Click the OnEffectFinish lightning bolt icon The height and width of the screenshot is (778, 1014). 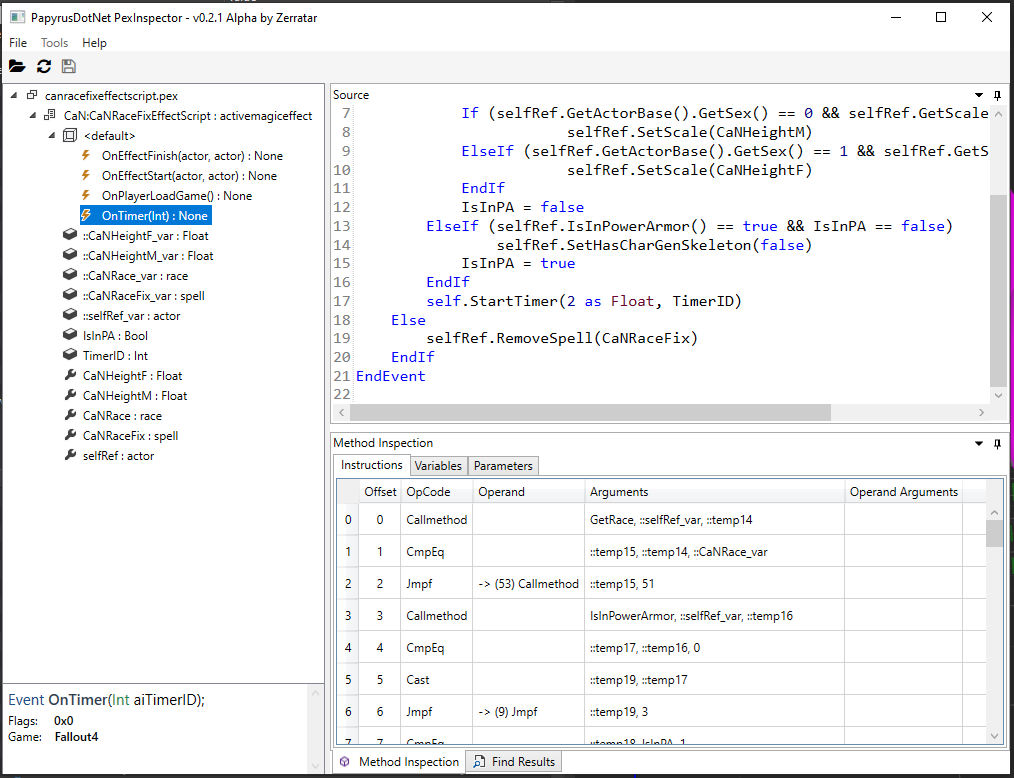point(85,156)
